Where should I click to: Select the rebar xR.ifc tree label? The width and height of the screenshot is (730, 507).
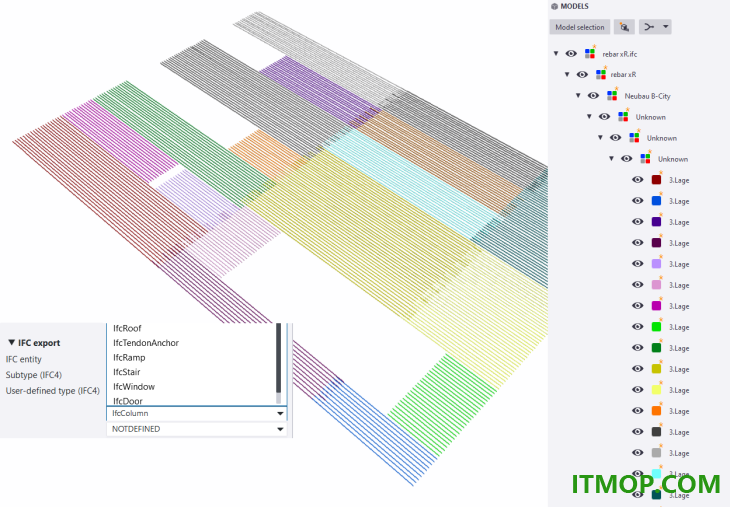(620, 54)
